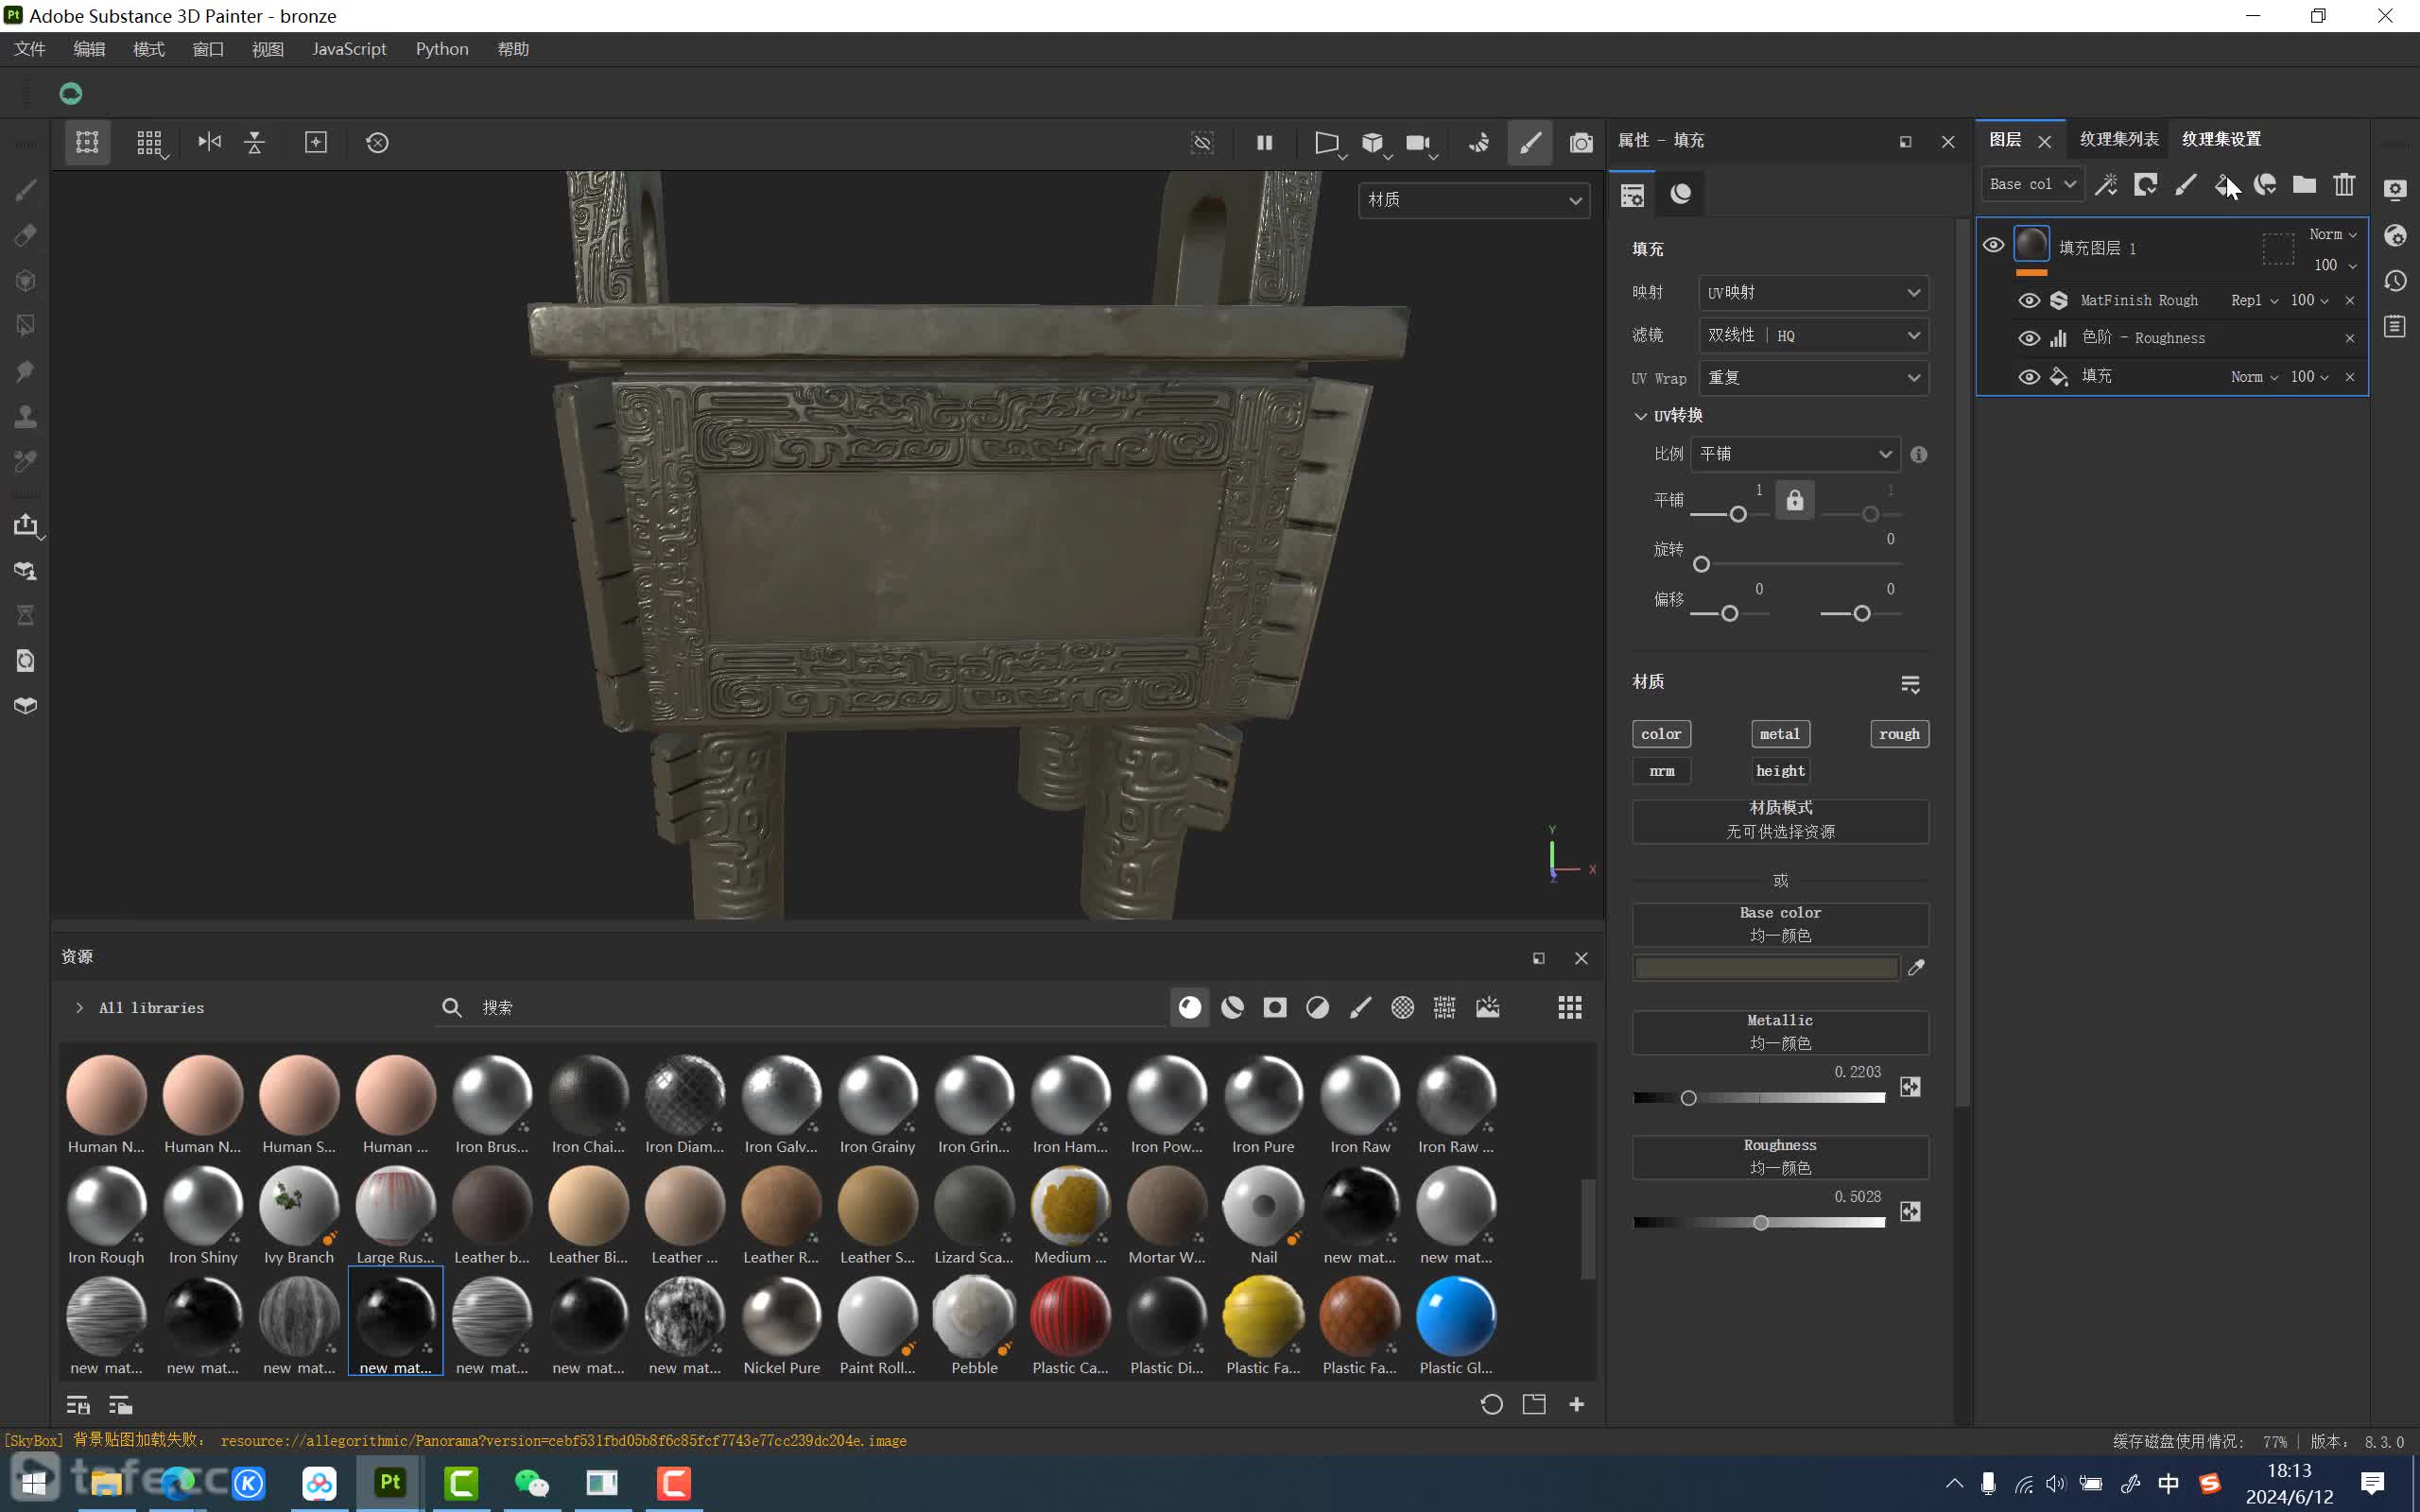Screen dimensions: 2420x1512
Task: Click the Base color 均一颜色 button
Action: point(1780,924)
